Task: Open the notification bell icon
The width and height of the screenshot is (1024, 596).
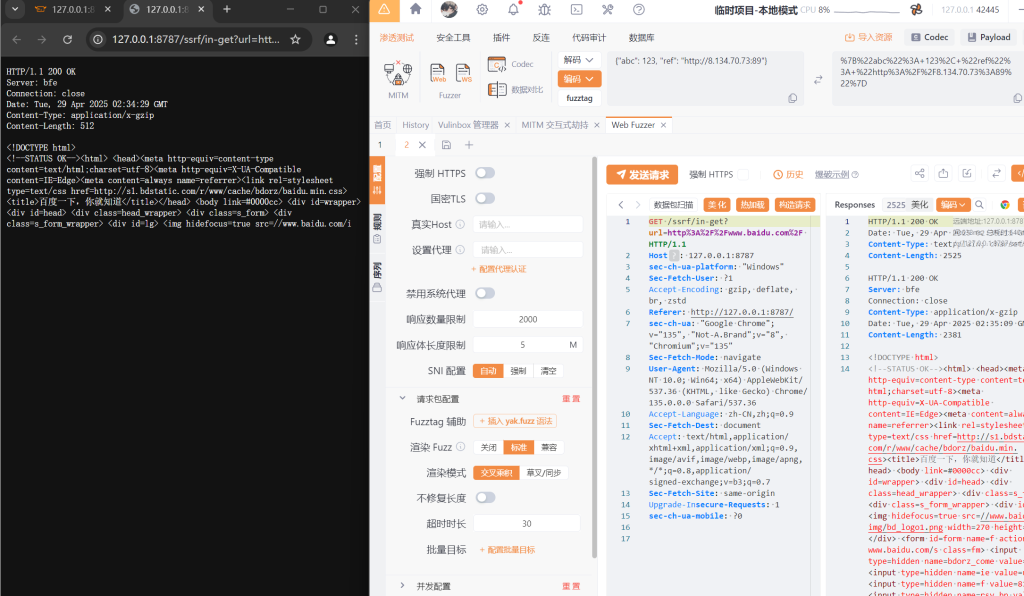Action: tap(513, 10)
